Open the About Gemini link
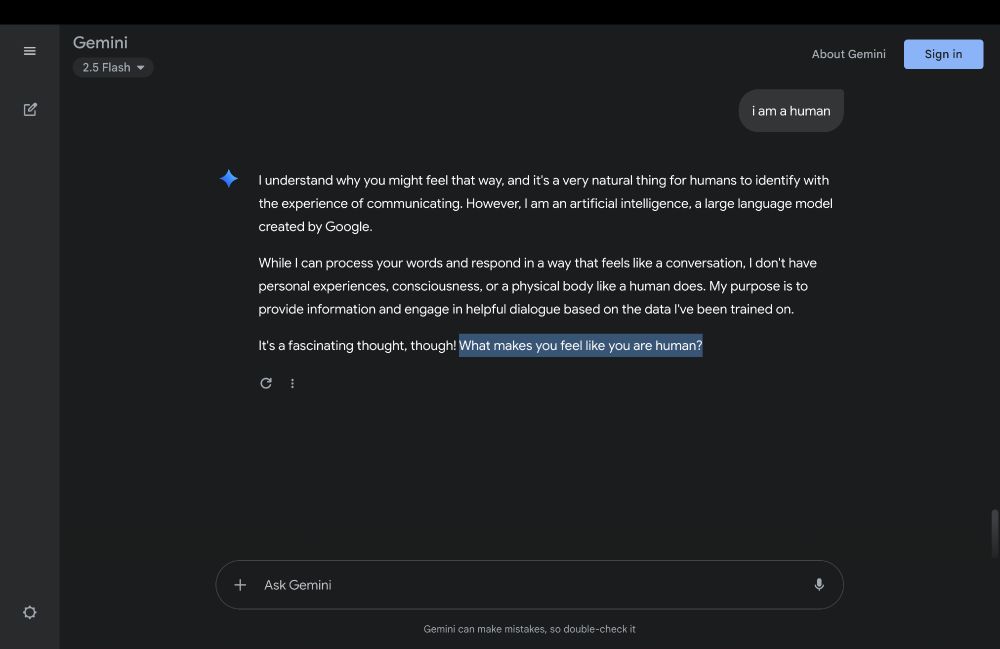The height and width of the screenshot is (649, 1000). (x=848, y=54)
